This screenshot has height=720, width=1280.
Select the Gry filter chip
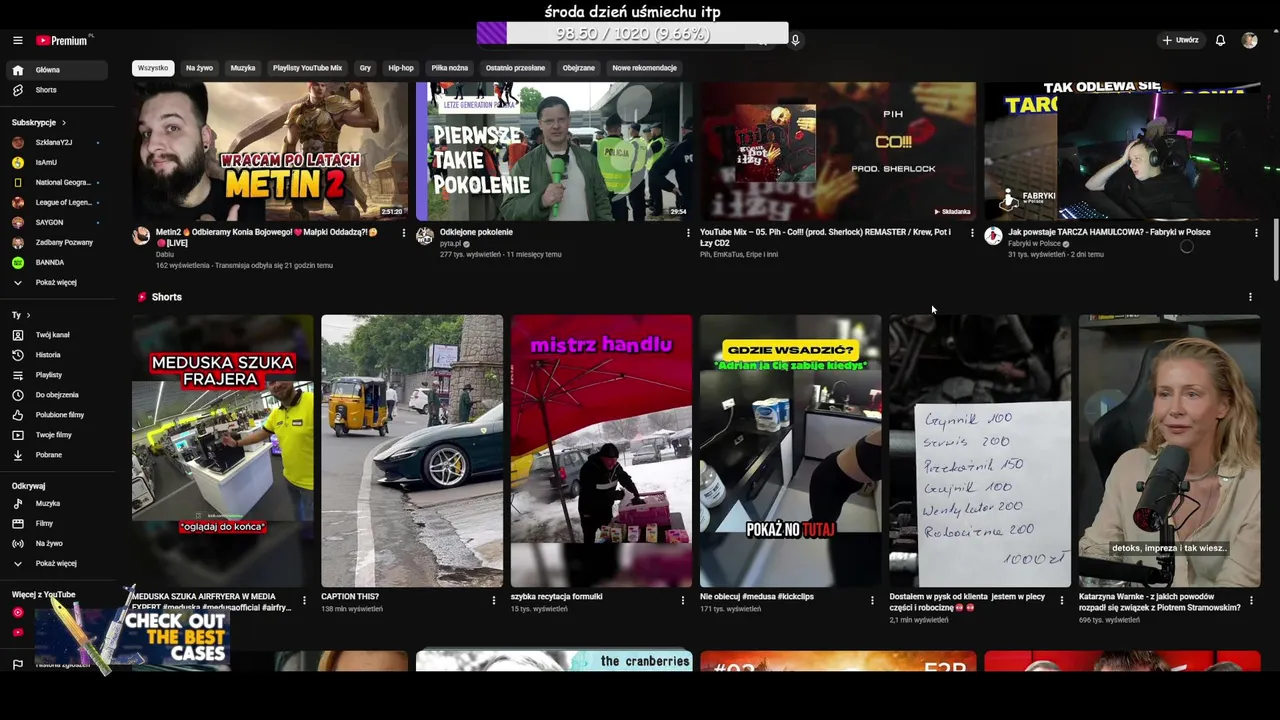365,68
